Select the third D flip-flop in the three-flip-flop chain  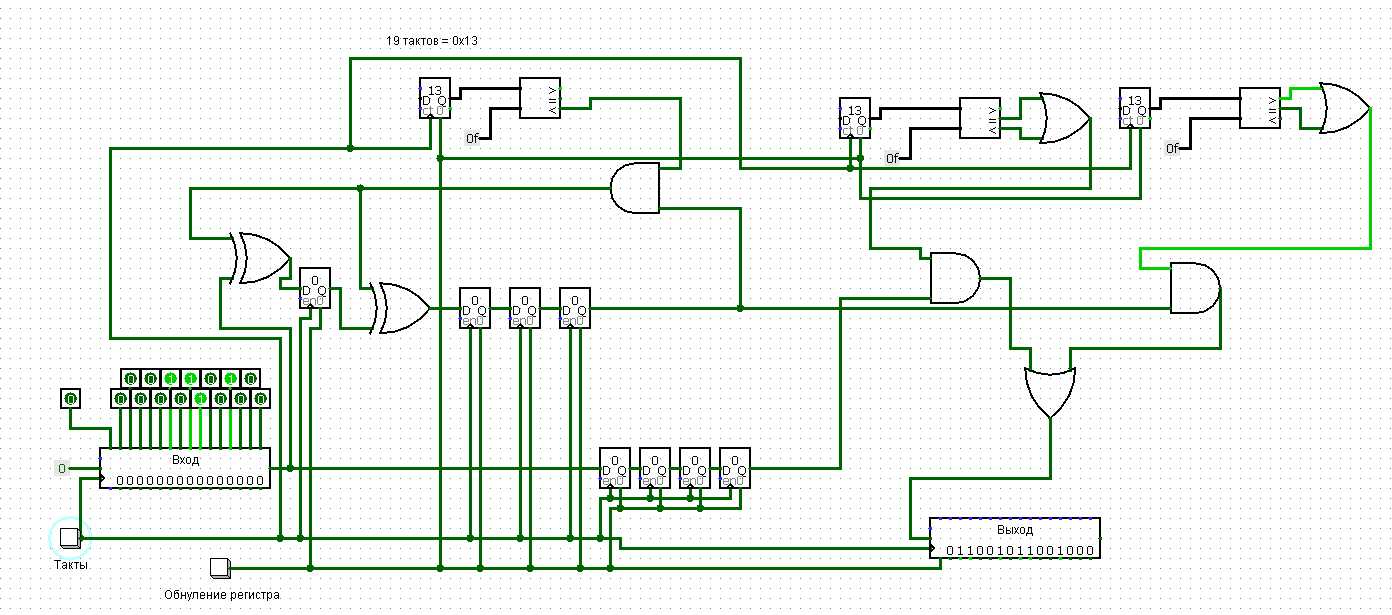(575, 308)
